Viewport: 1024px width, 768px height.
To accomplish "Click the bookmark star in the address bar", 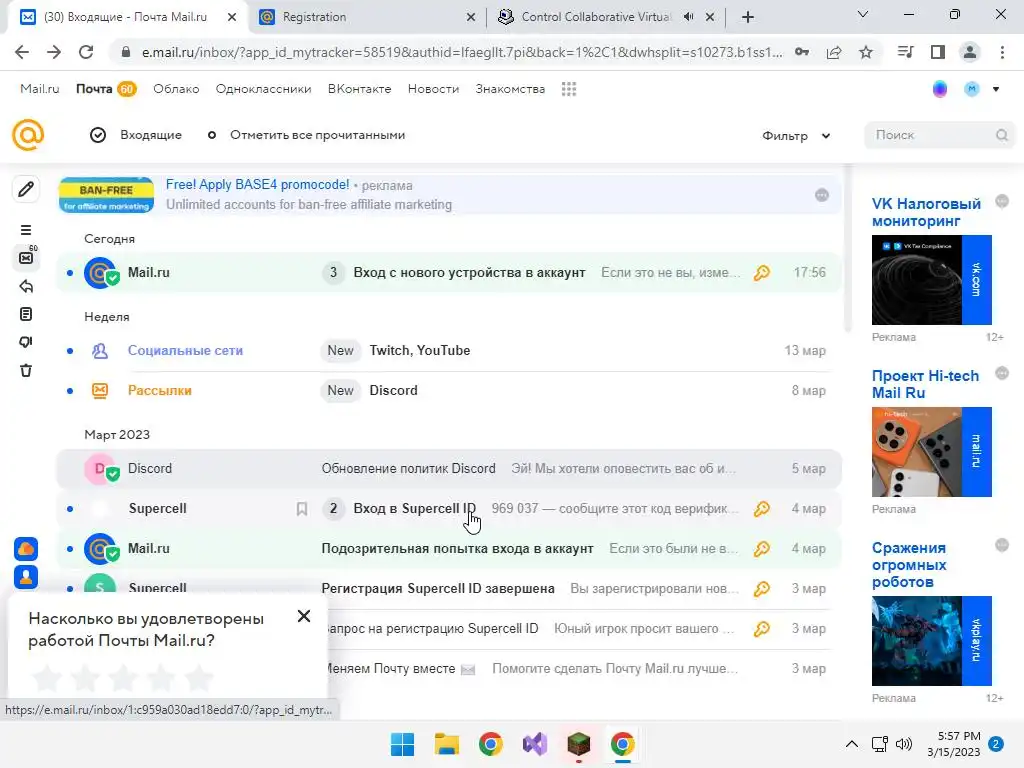I will (x=866, y=52).
